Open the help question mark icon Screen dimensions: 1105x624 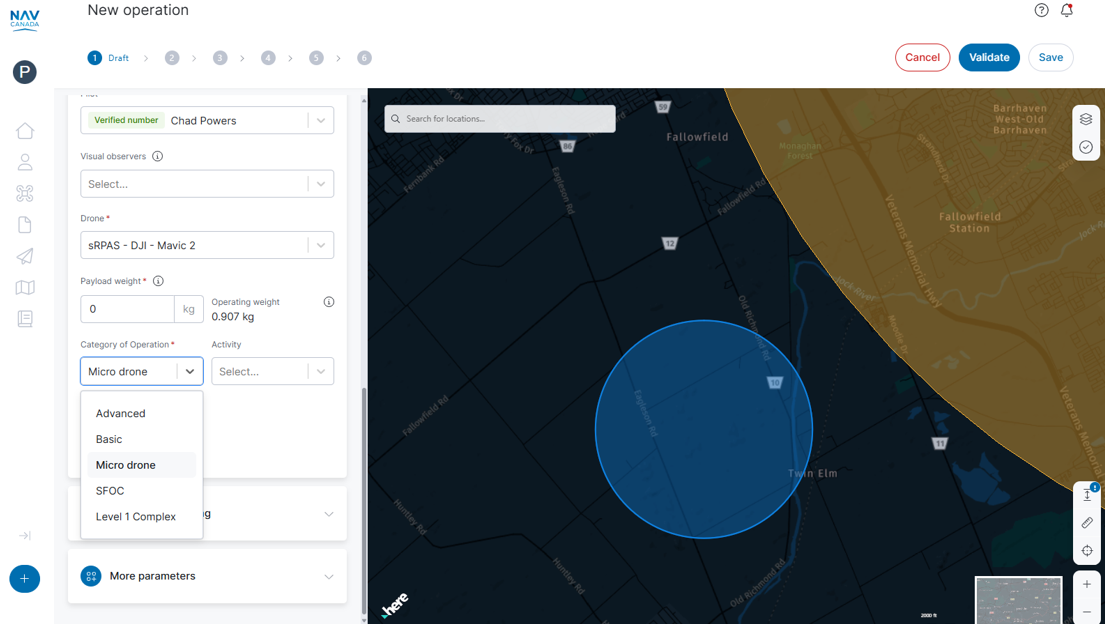point(1041,10)
